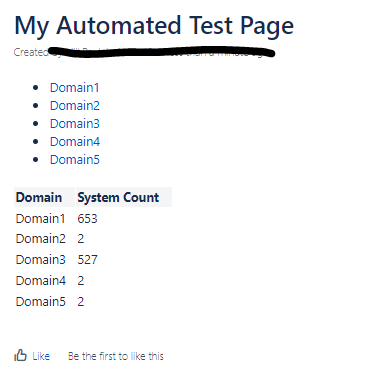Open the Domain2 link

click(75, 106)
